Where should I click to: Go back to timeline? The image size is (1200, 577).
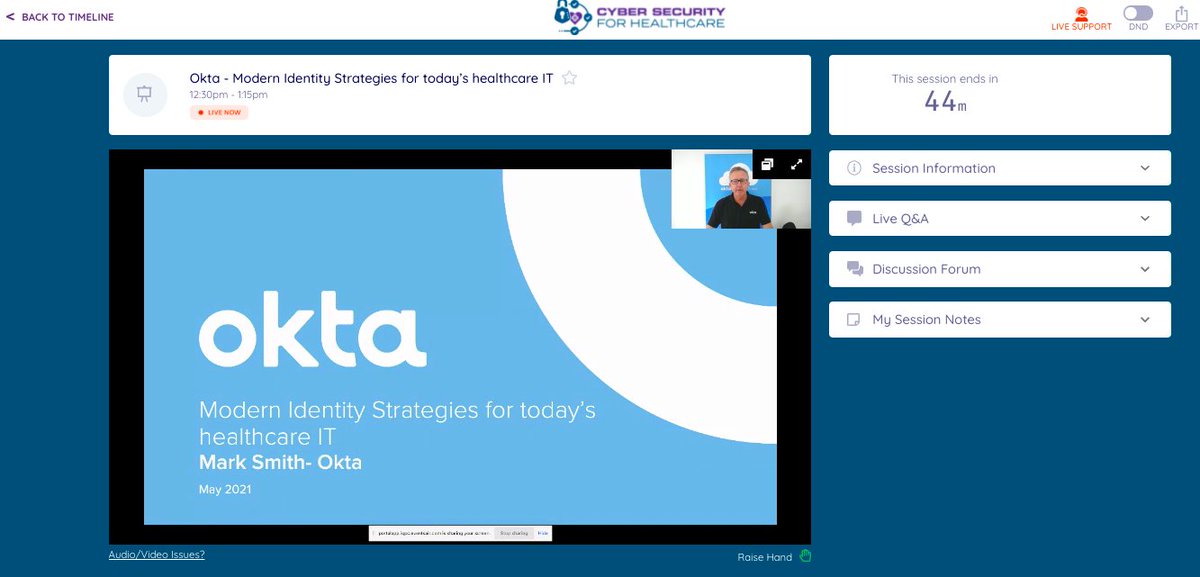pos(60,17)
